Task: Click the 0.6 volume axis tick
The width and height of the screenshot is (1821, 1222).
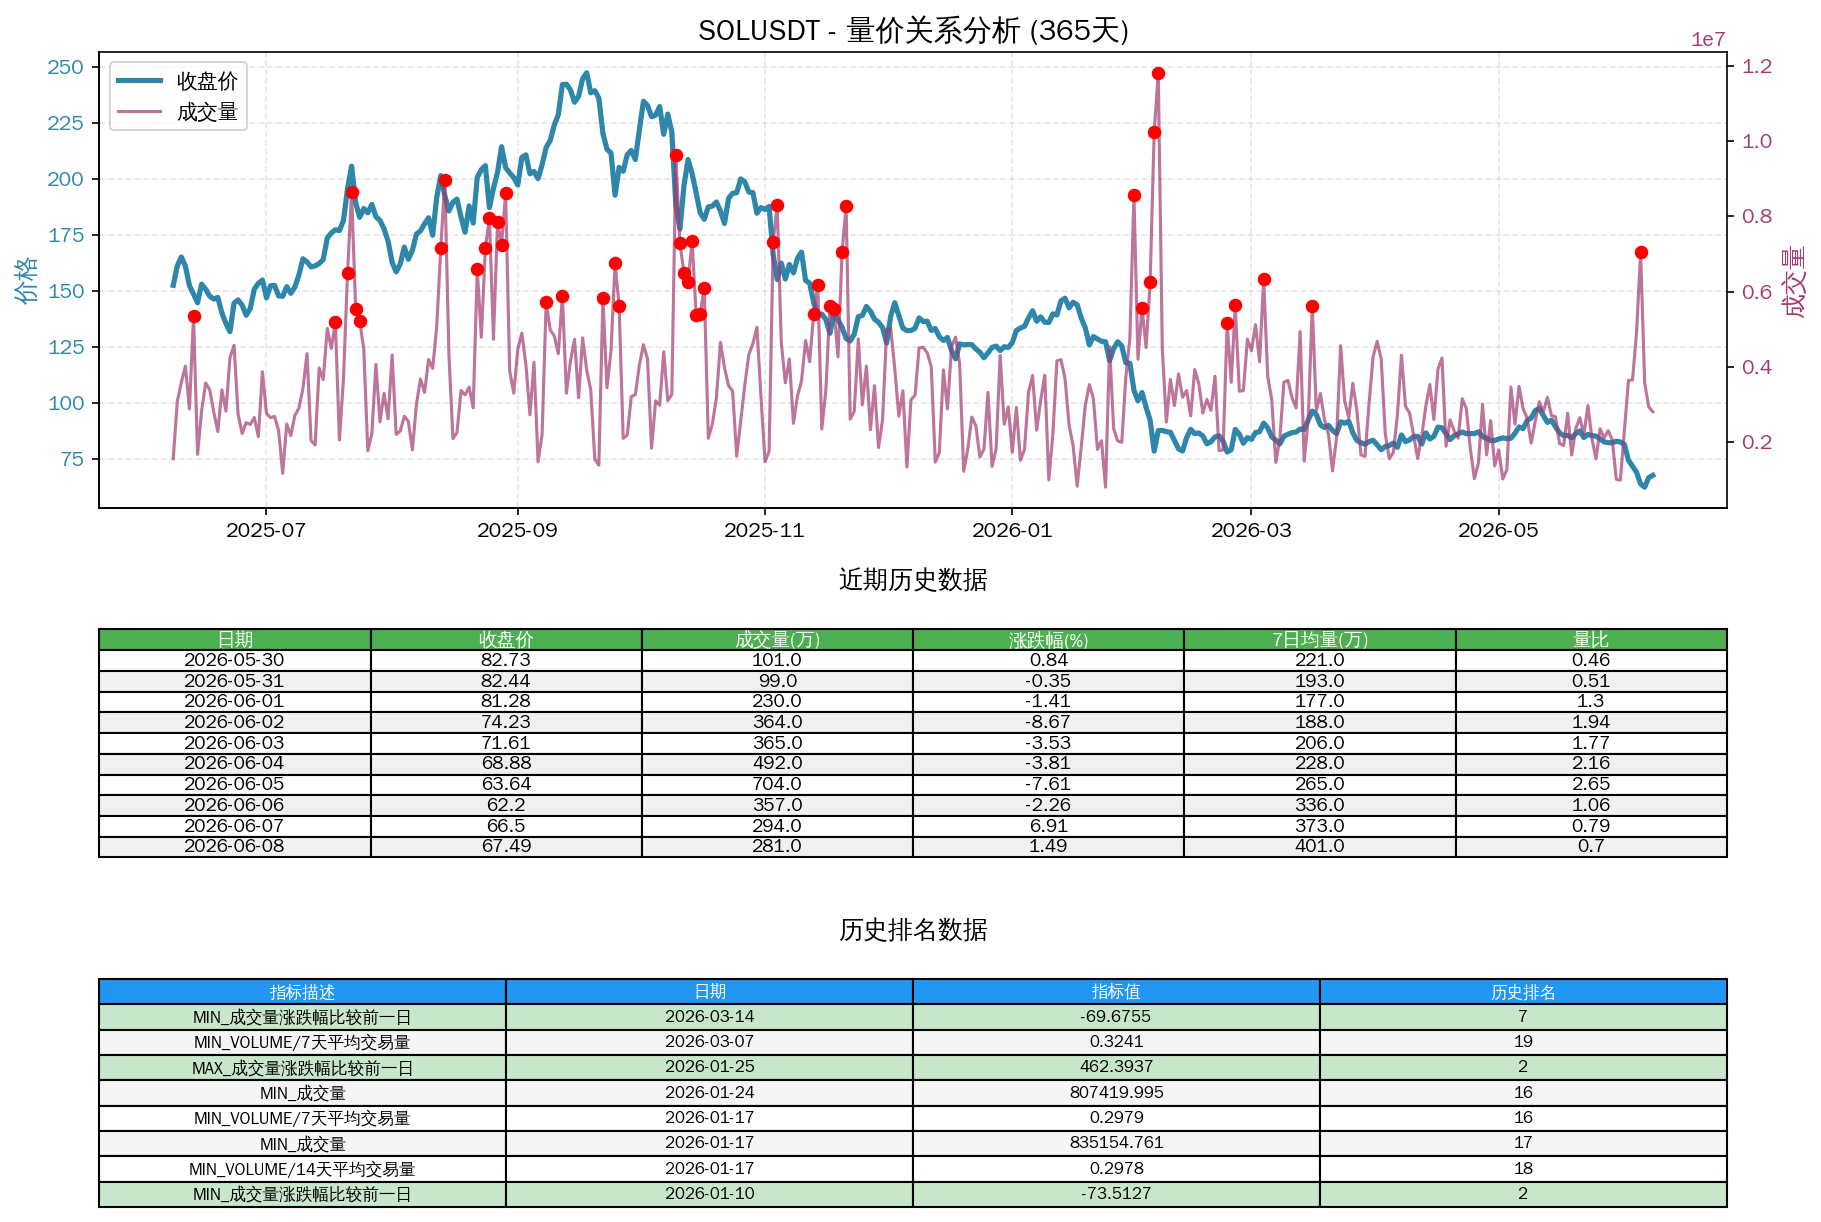Action: [1757, 292]
